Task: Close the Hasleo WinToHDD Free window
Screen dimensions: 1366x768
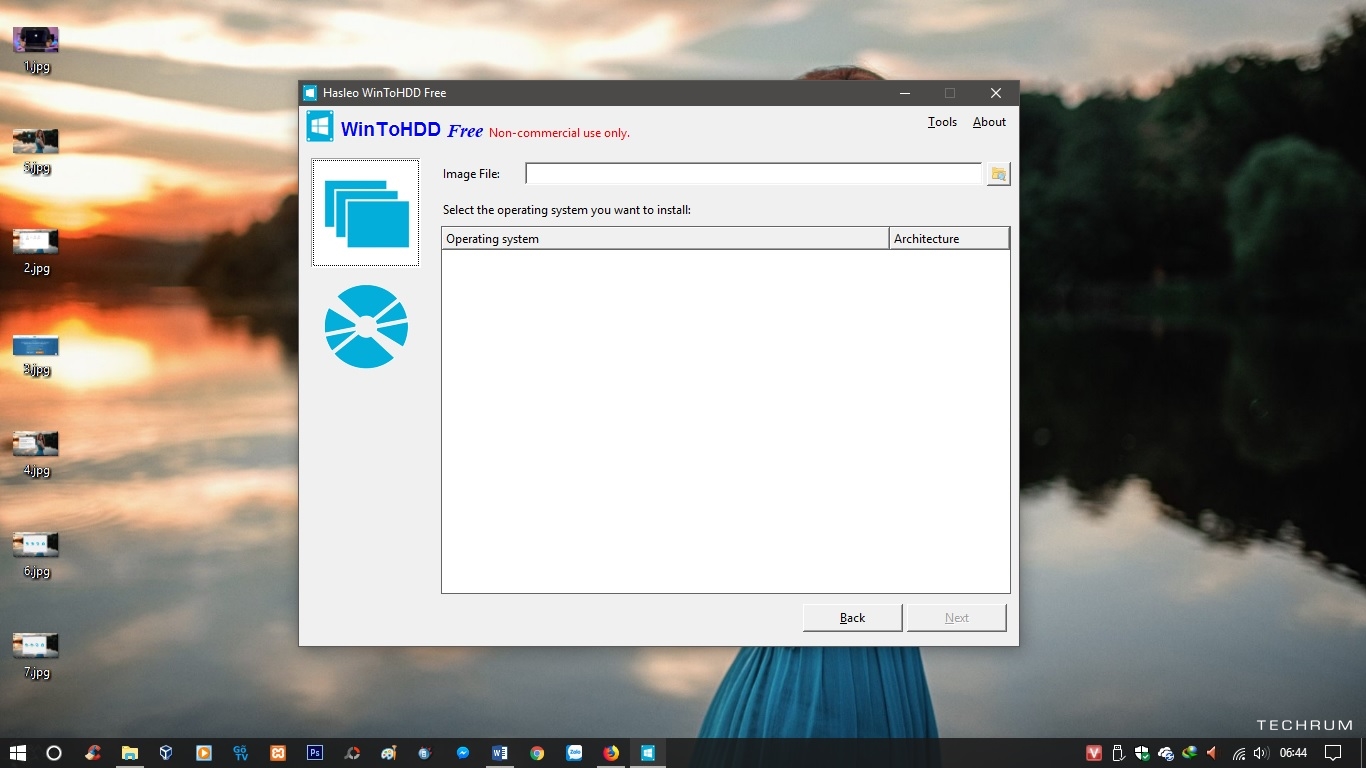Action: [996, 93]
